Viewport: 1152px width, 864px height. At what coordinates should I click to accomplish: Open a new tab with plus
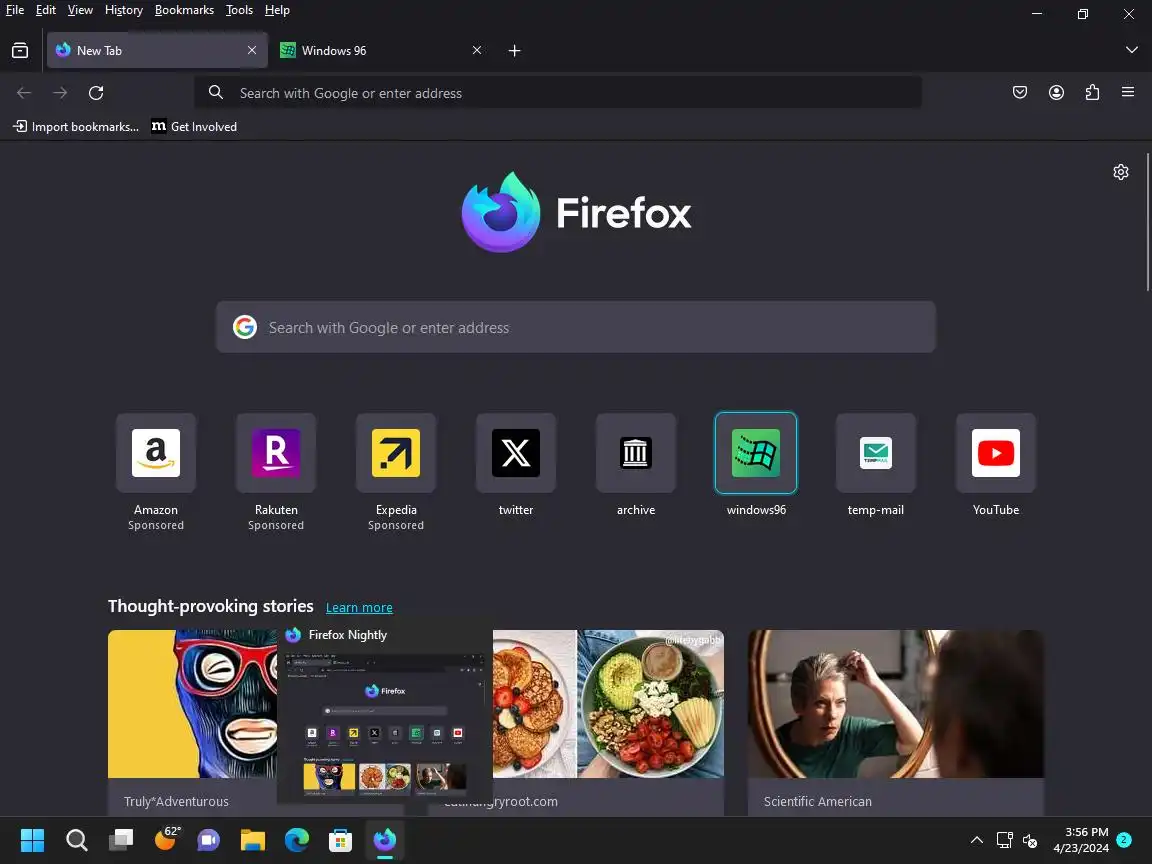(x=514, y=51)
